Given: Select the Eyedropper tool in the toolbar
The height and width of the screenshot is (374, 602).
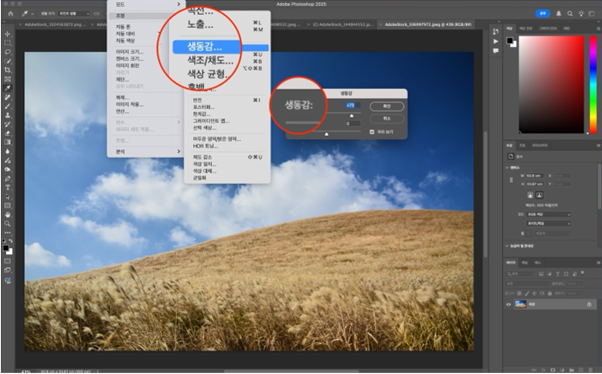Looking at the screenshot, I should click(x=7, y=88).
